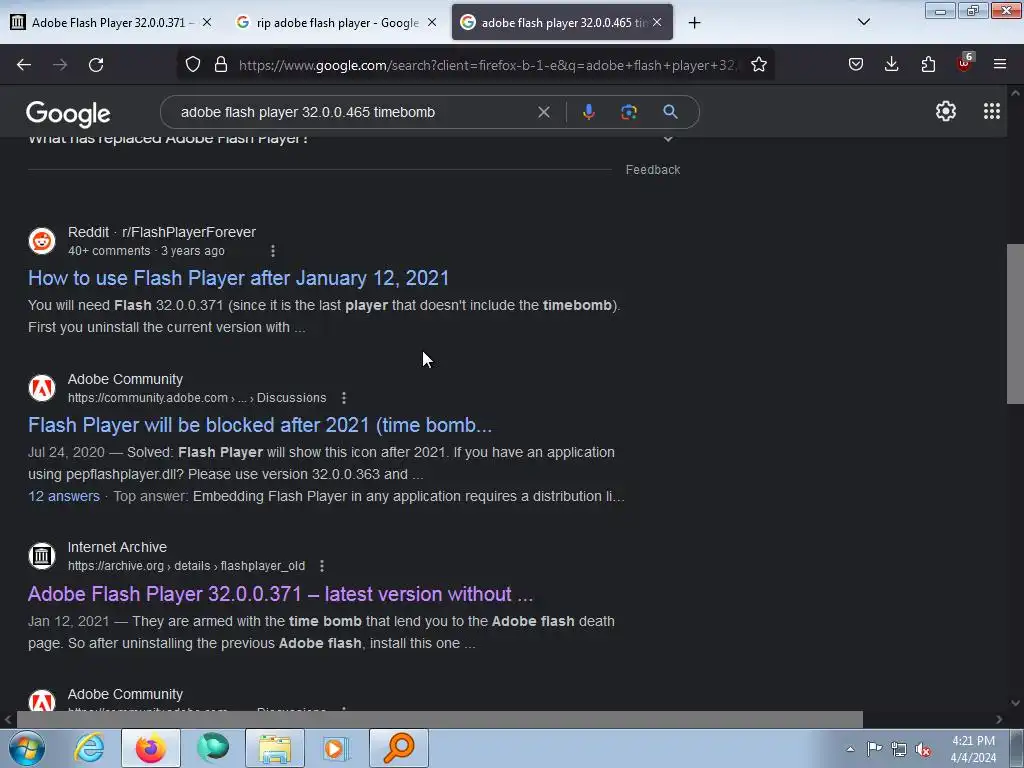This screenshot has width=1024, height=768.
Task: Send Feedback on People also ask
Action: [x=652, y=170]
